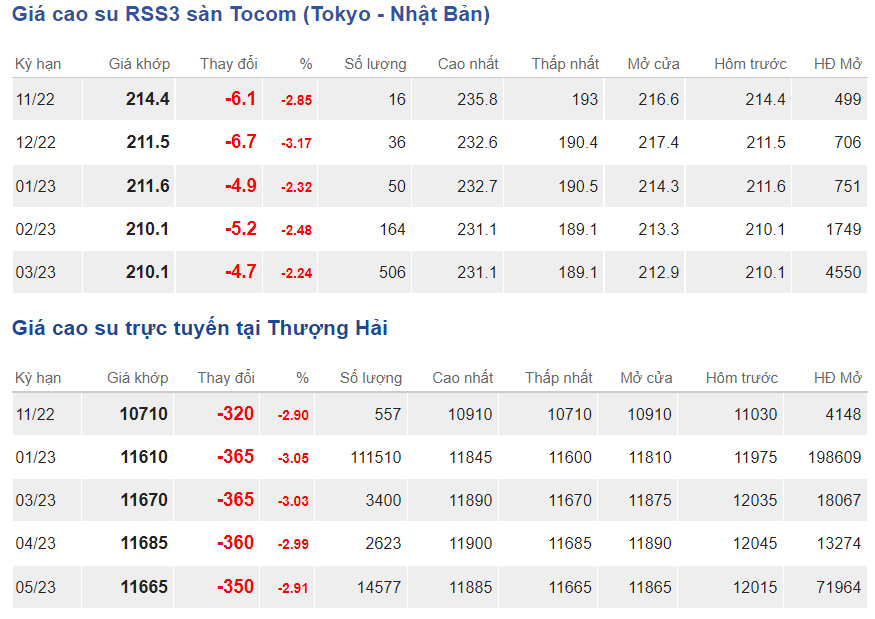The height and width of the screenshot is (619, 875).
Task: Click the Tocom table's 'Số lượng' column header
Action: [375, 64]
